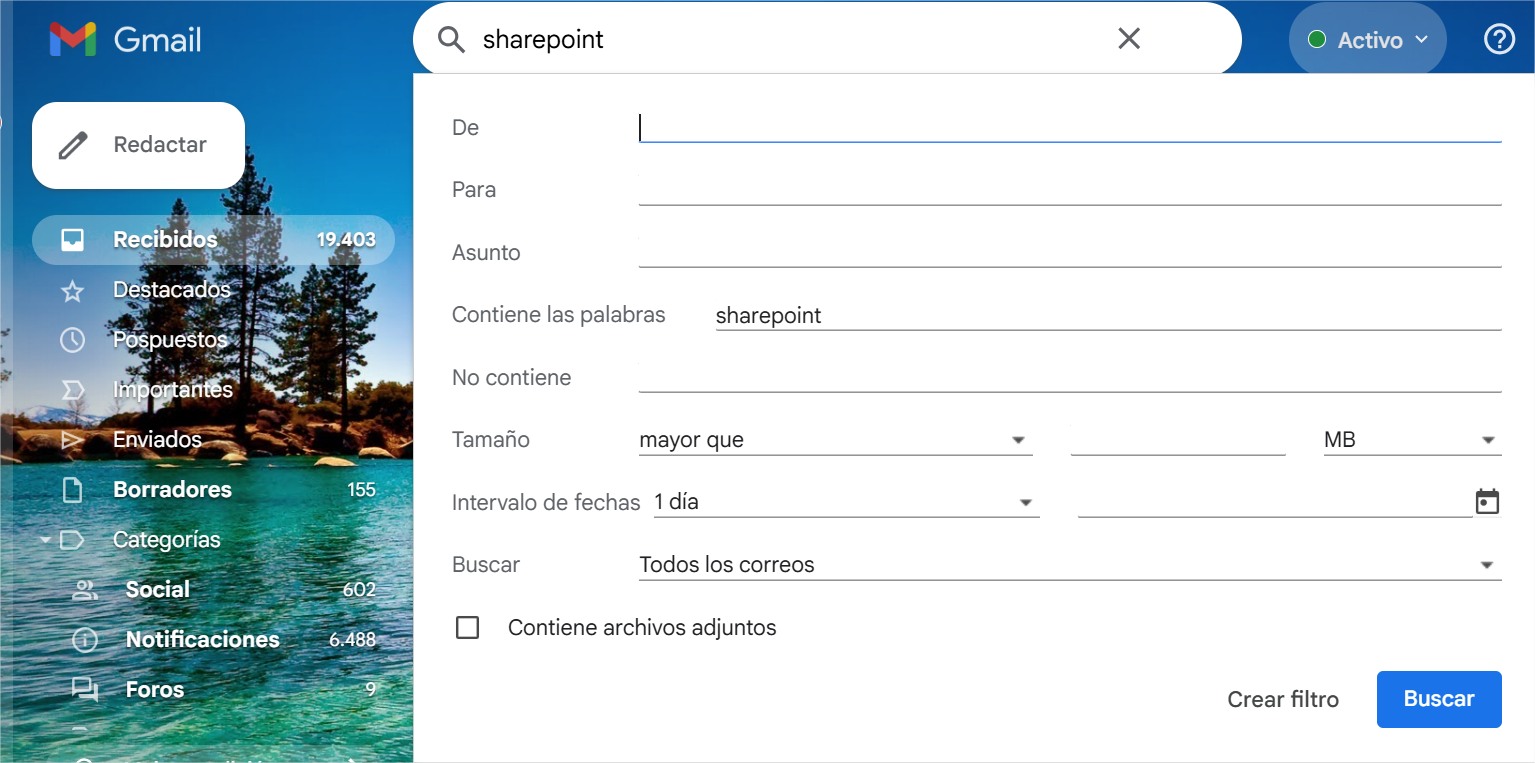This screenshot has width=1535, height=763.
Task: Click the size value input field
Action: (1178, 440)
